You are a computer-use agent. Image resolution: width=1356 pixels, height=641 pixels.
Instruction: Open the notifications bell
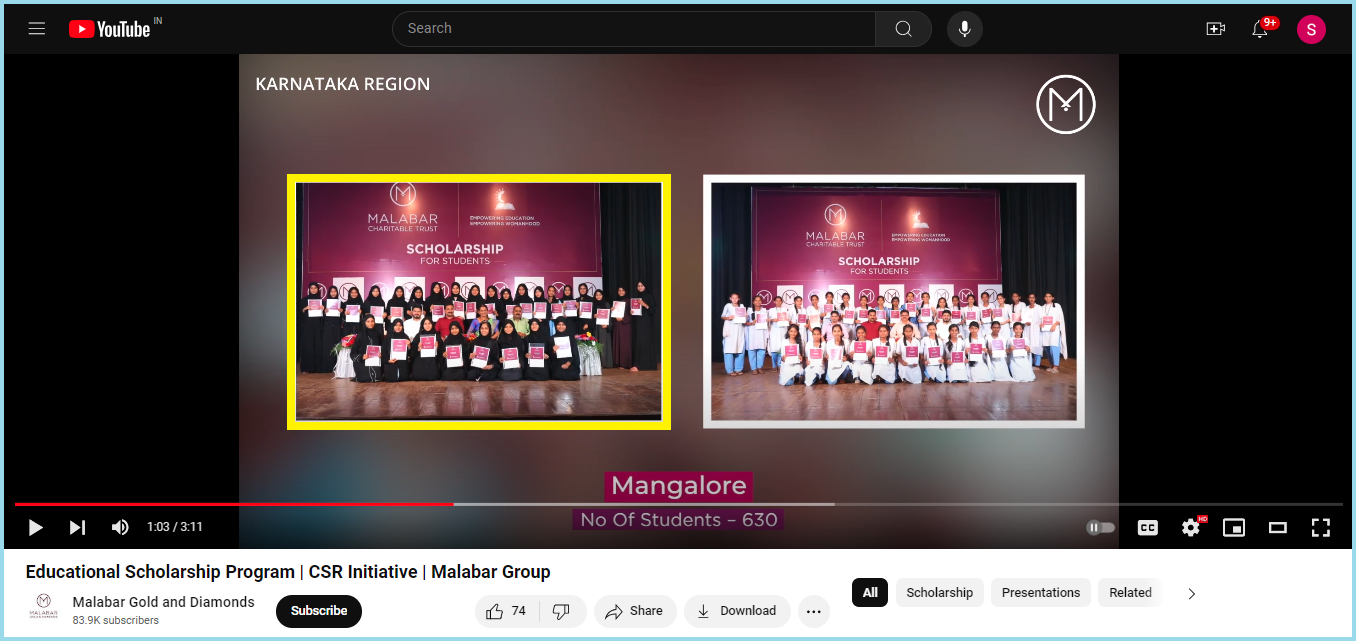tap(1260, 29)
